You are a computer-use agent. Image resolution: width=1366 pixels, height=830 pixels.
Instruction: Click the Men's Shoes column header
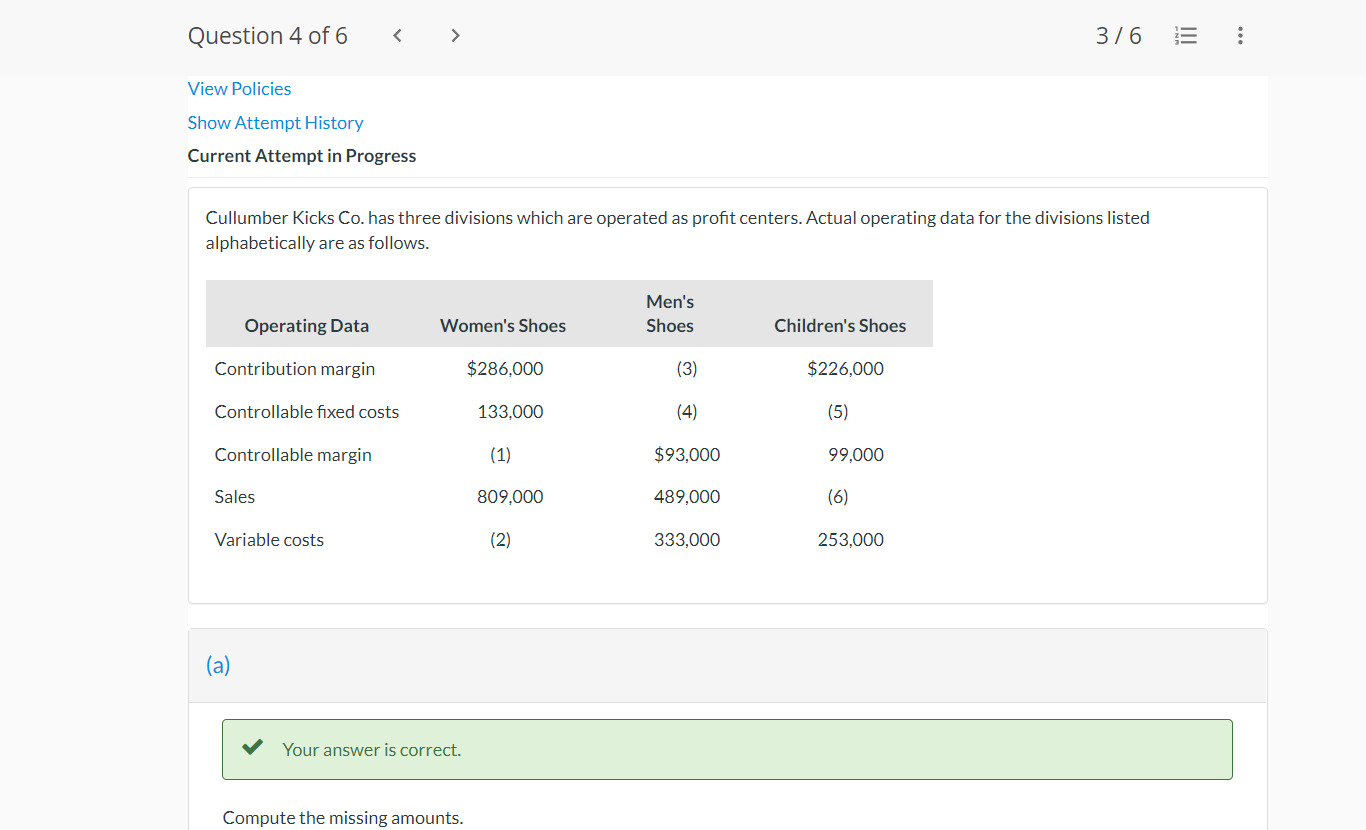(x=670, y=314)
